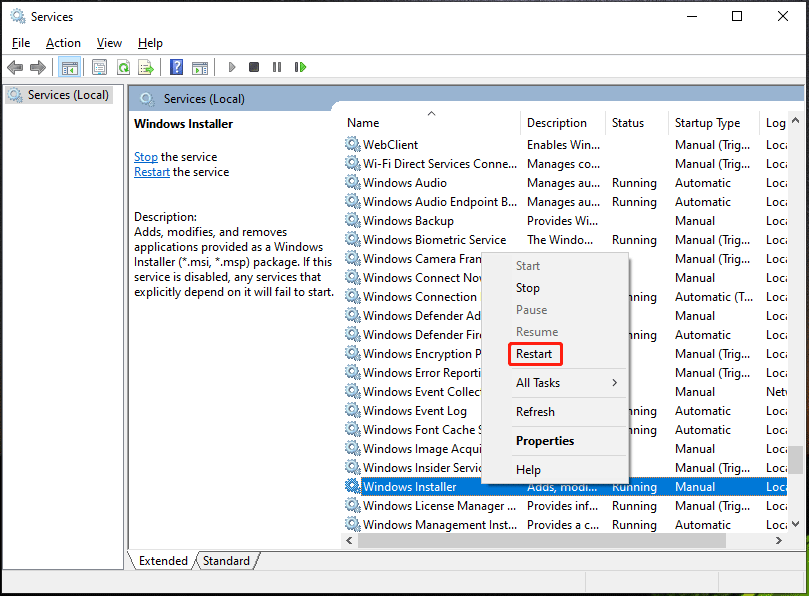Click the Start Service play icon
The width and height of the screenshot is (809, 596).
pos(232,67)
